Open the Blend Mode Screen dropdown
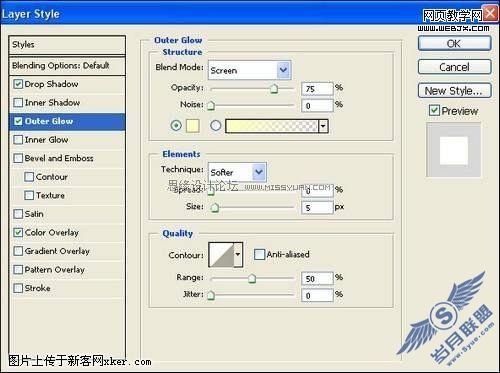Image resolution: width=500 pixels, height=373 pixels. 250,70
